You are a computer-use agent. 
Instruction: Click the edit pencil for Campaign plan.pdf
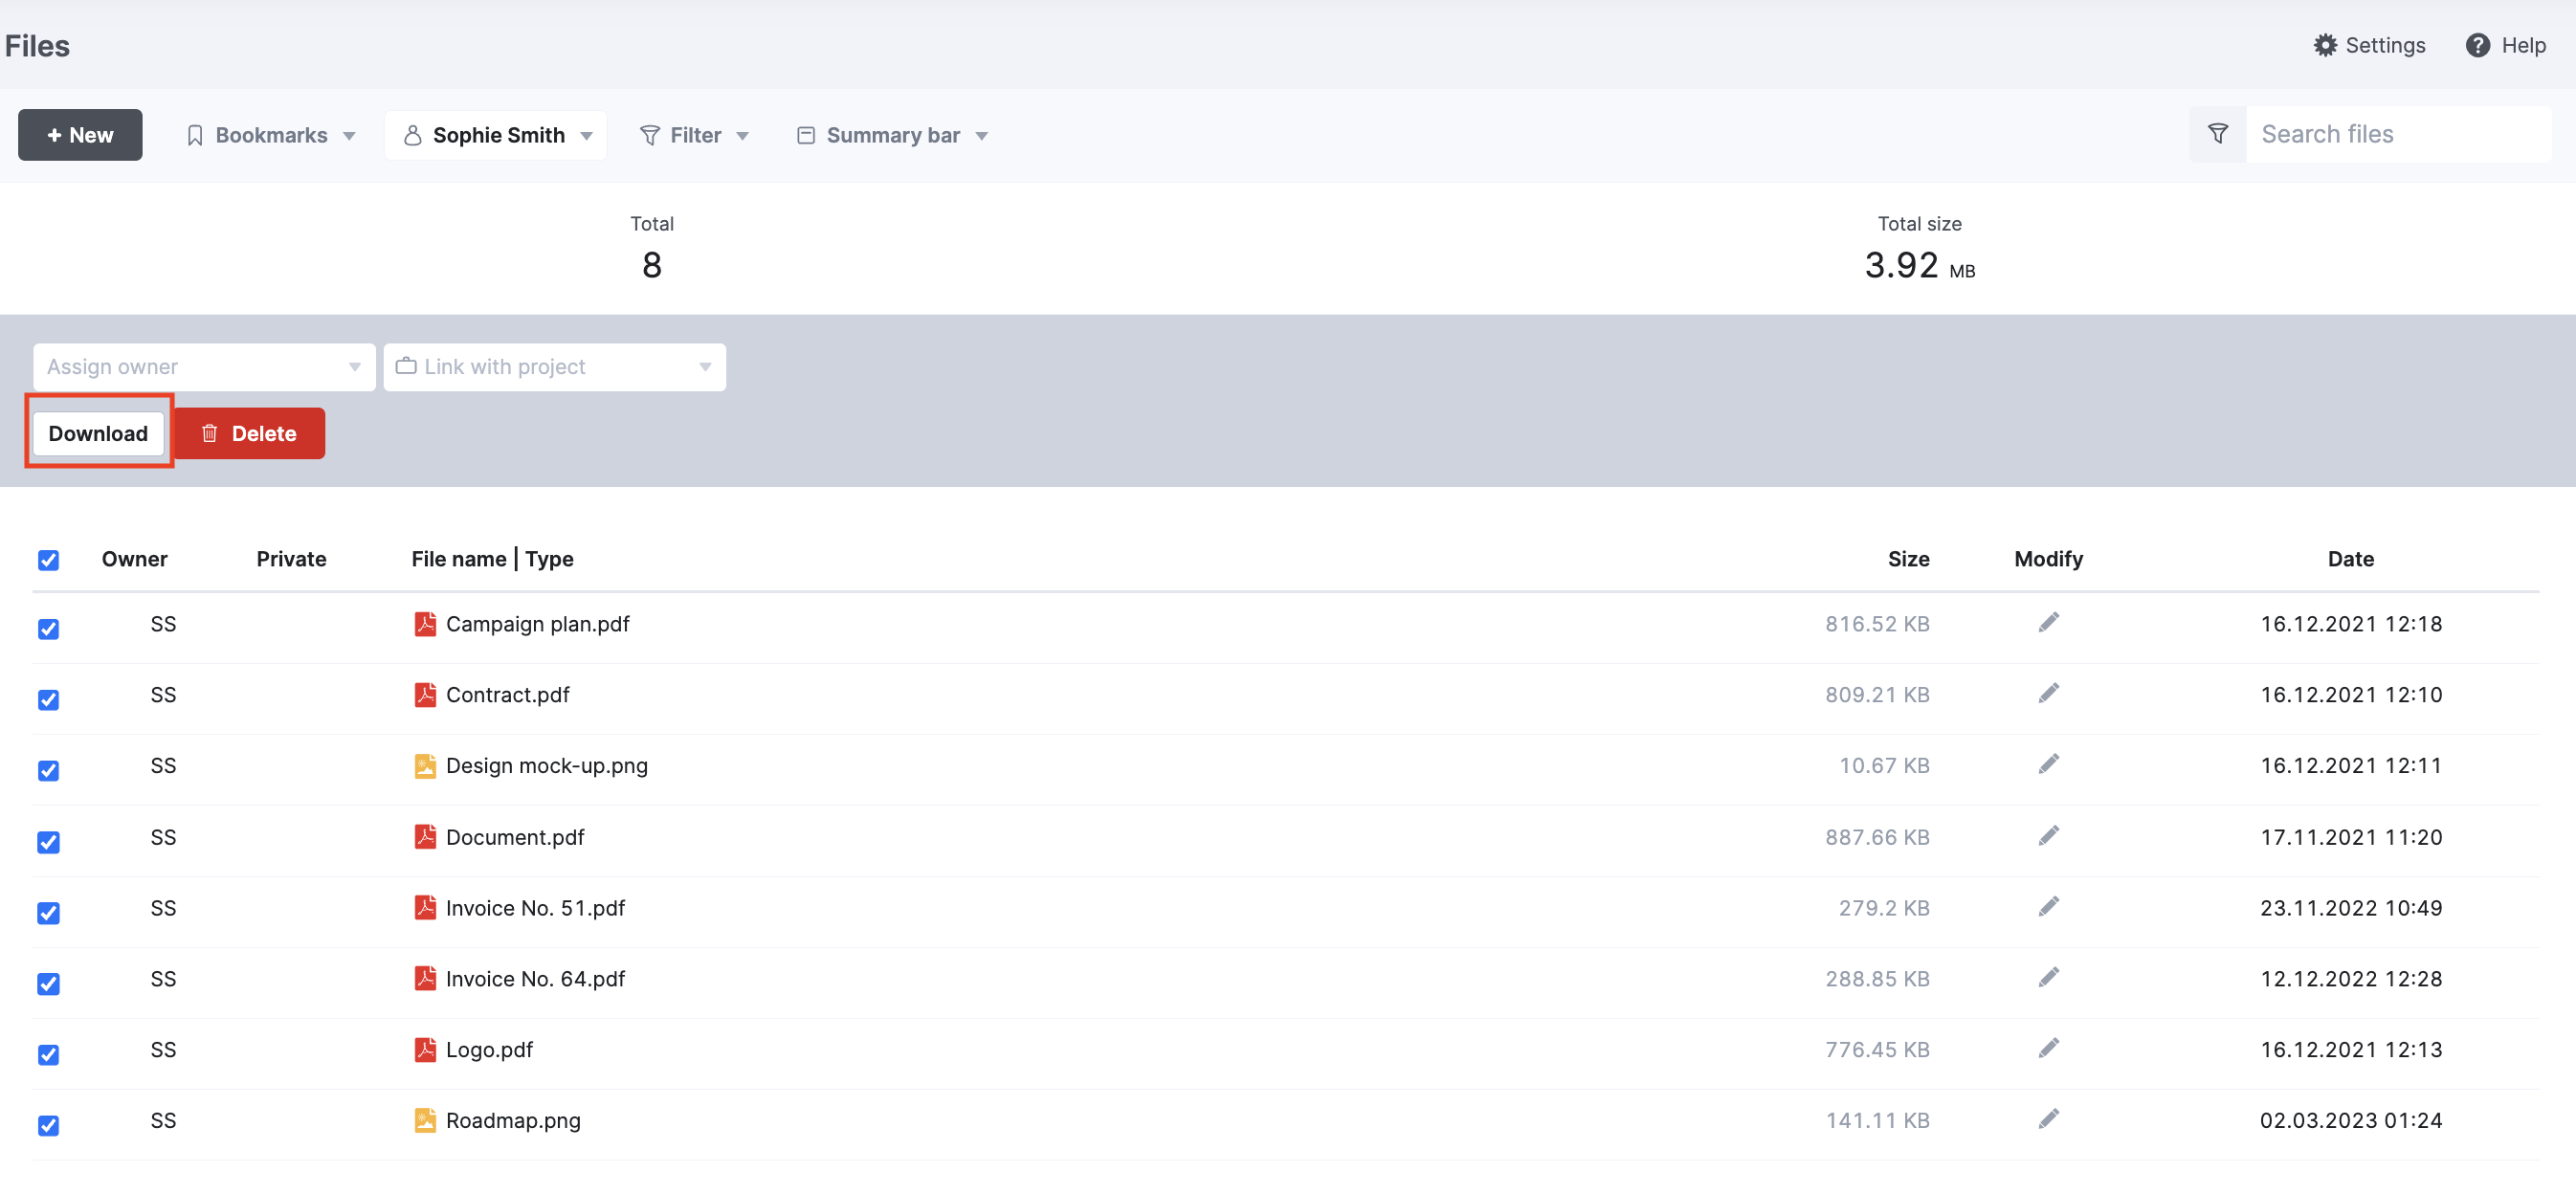(2048, 623)
